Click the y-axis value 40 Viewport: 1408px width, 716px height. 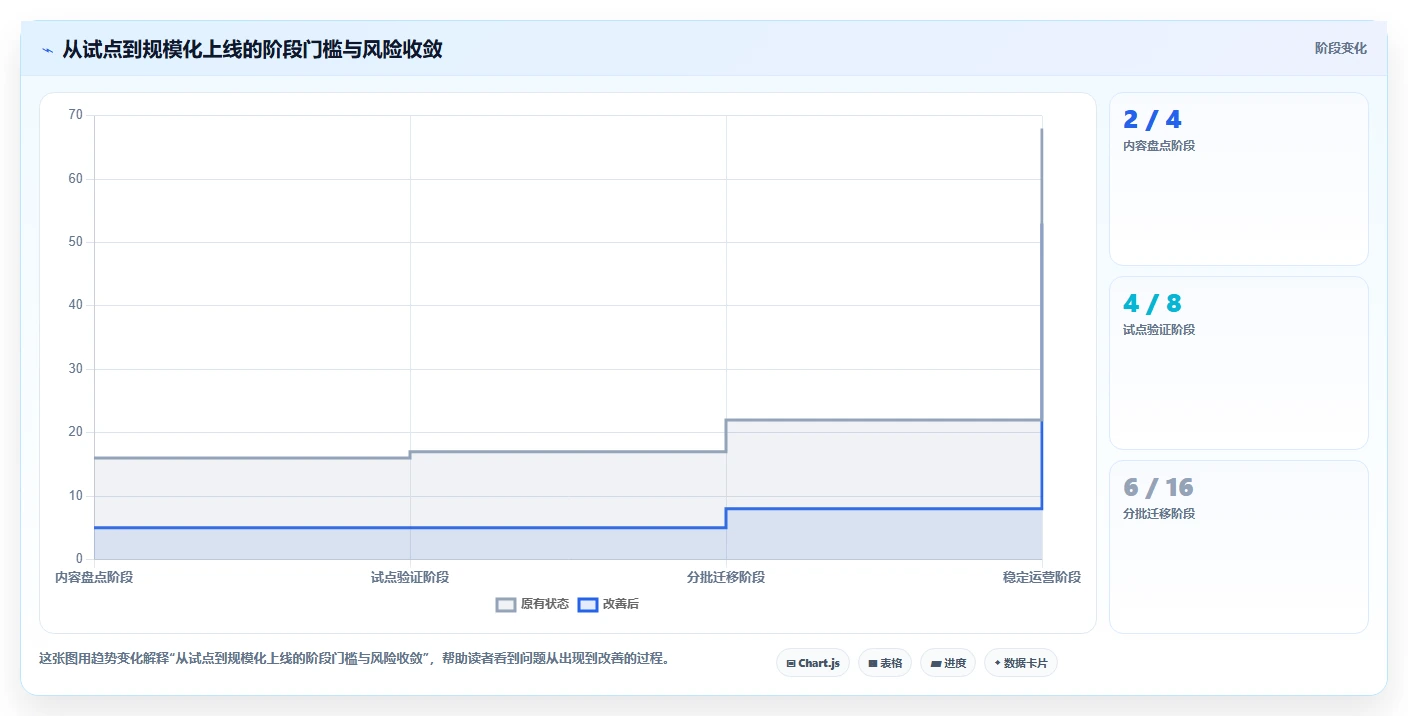click(76, 305)
